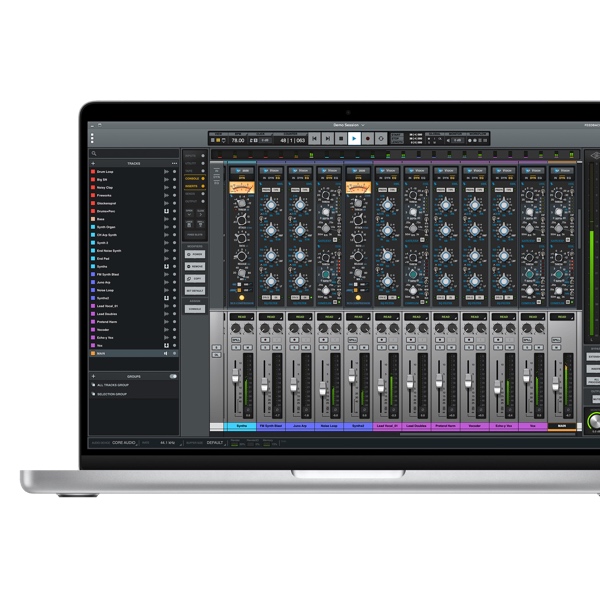Image resolution: width=600 pixels, height=600 pixels.
Task: Jump the playhead to the end
Action: (x=328, y=139)
